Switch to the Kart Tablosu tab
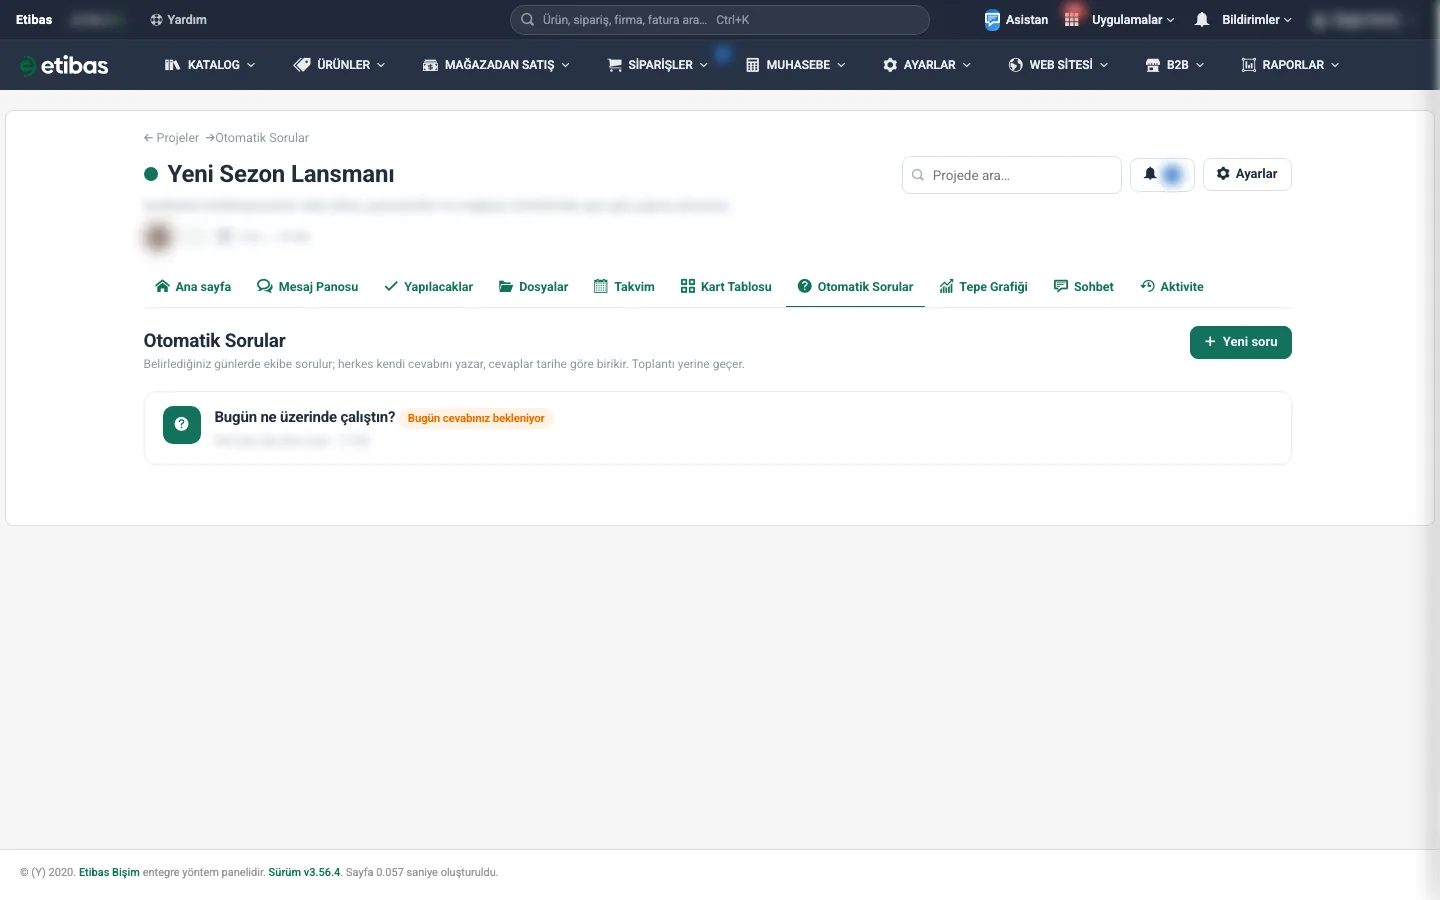Screen dimensions: 1440x900 [726, 287]
